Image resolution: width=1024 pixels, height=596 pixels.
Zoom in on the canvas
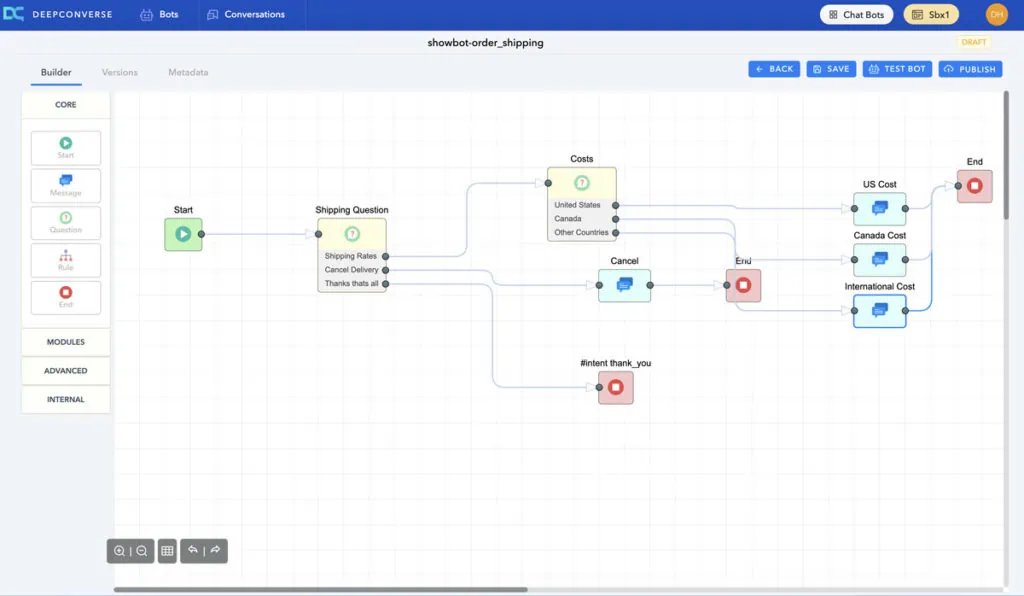pyautogui.click(x=120, y=551)
